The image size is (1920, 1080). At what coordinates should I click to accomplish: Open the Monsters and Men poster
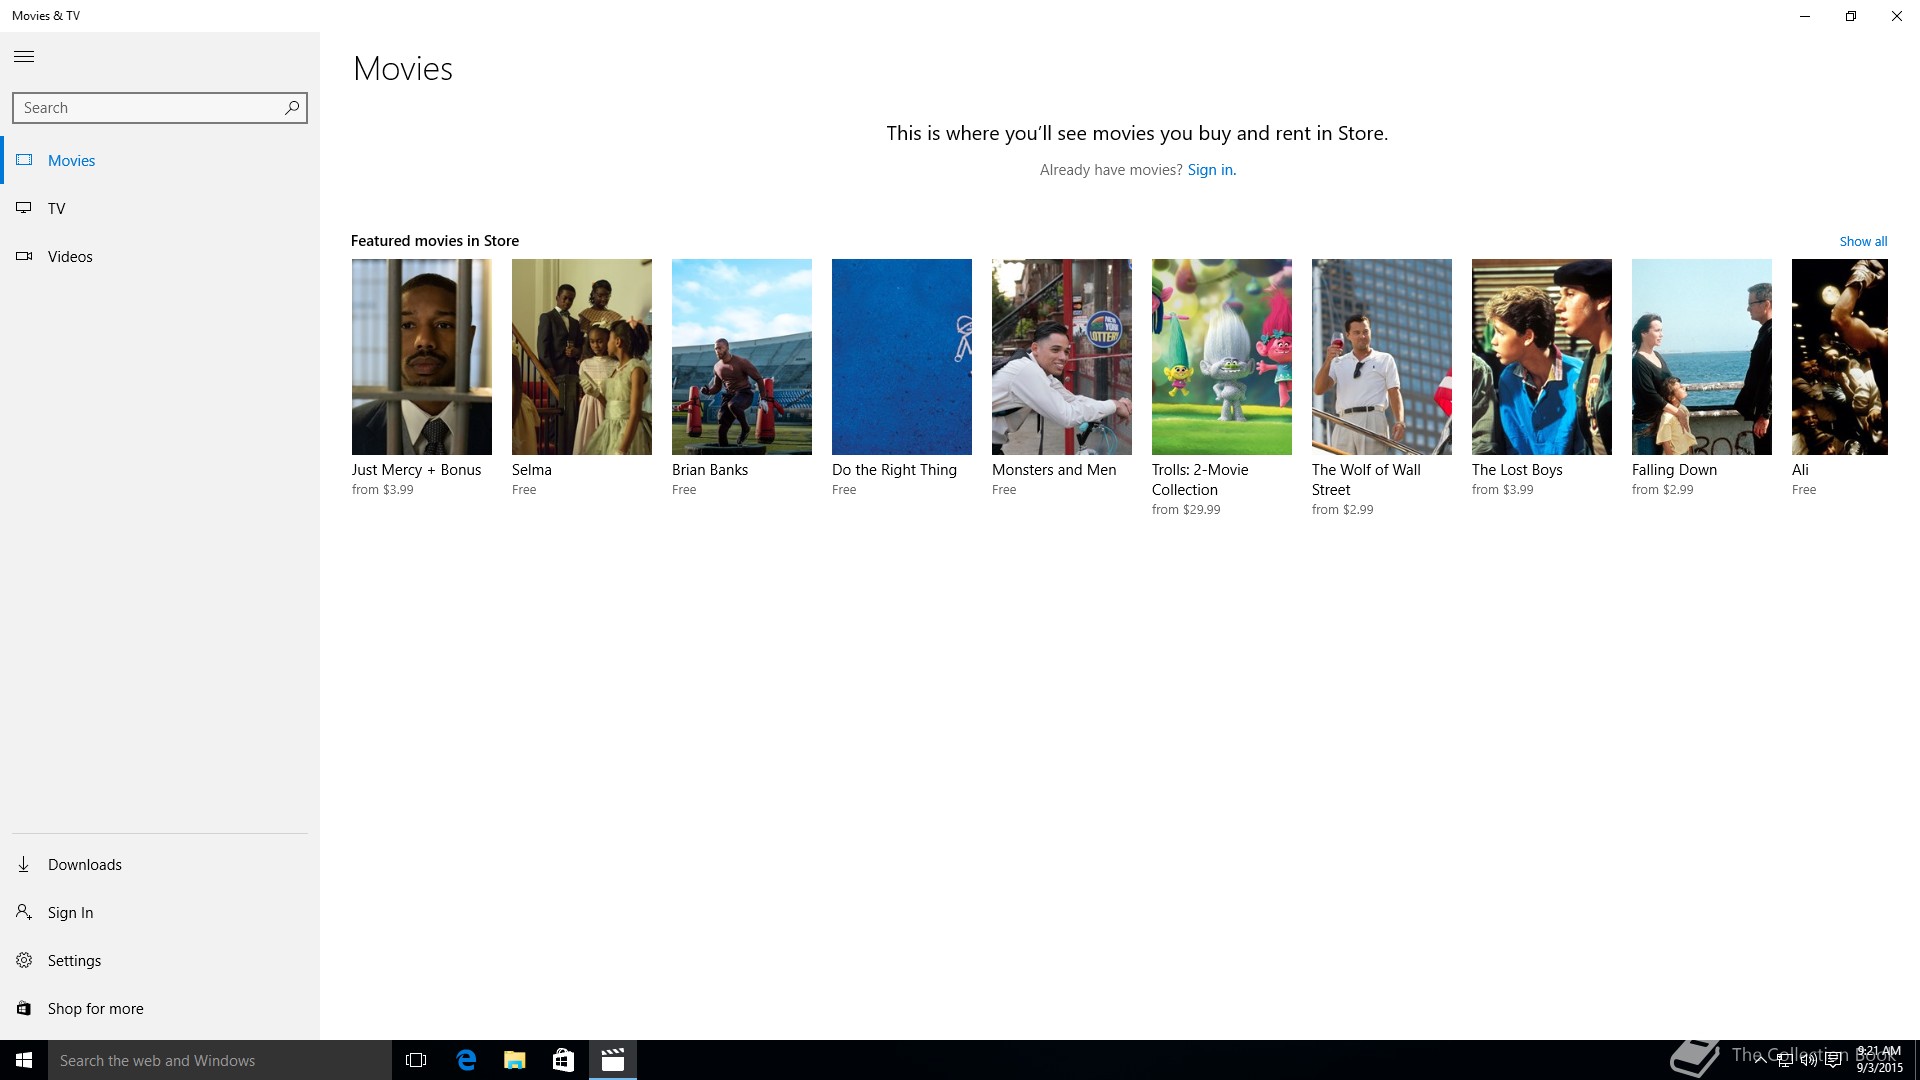click(x=1062, y=357)
